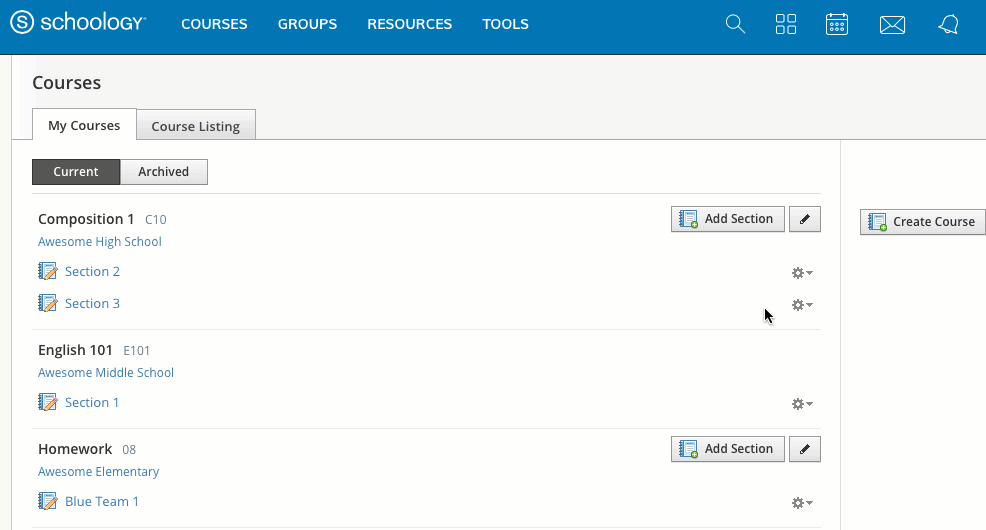
Task: Open the Resources menu
Action: pyautogui.click(x=409, y=24)
